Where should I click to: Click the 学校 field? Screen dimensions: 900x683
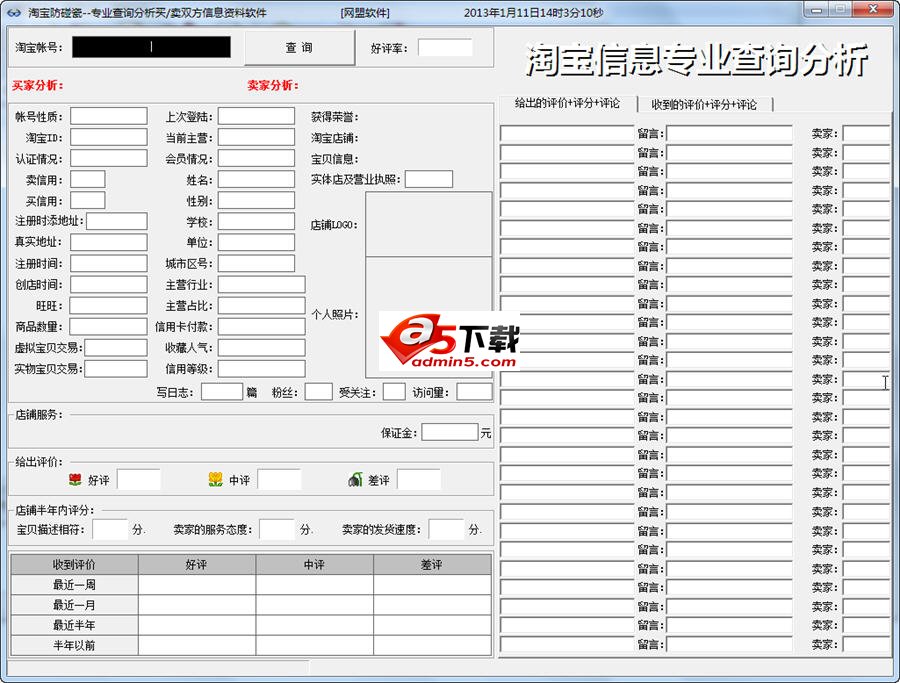[257, 221]
